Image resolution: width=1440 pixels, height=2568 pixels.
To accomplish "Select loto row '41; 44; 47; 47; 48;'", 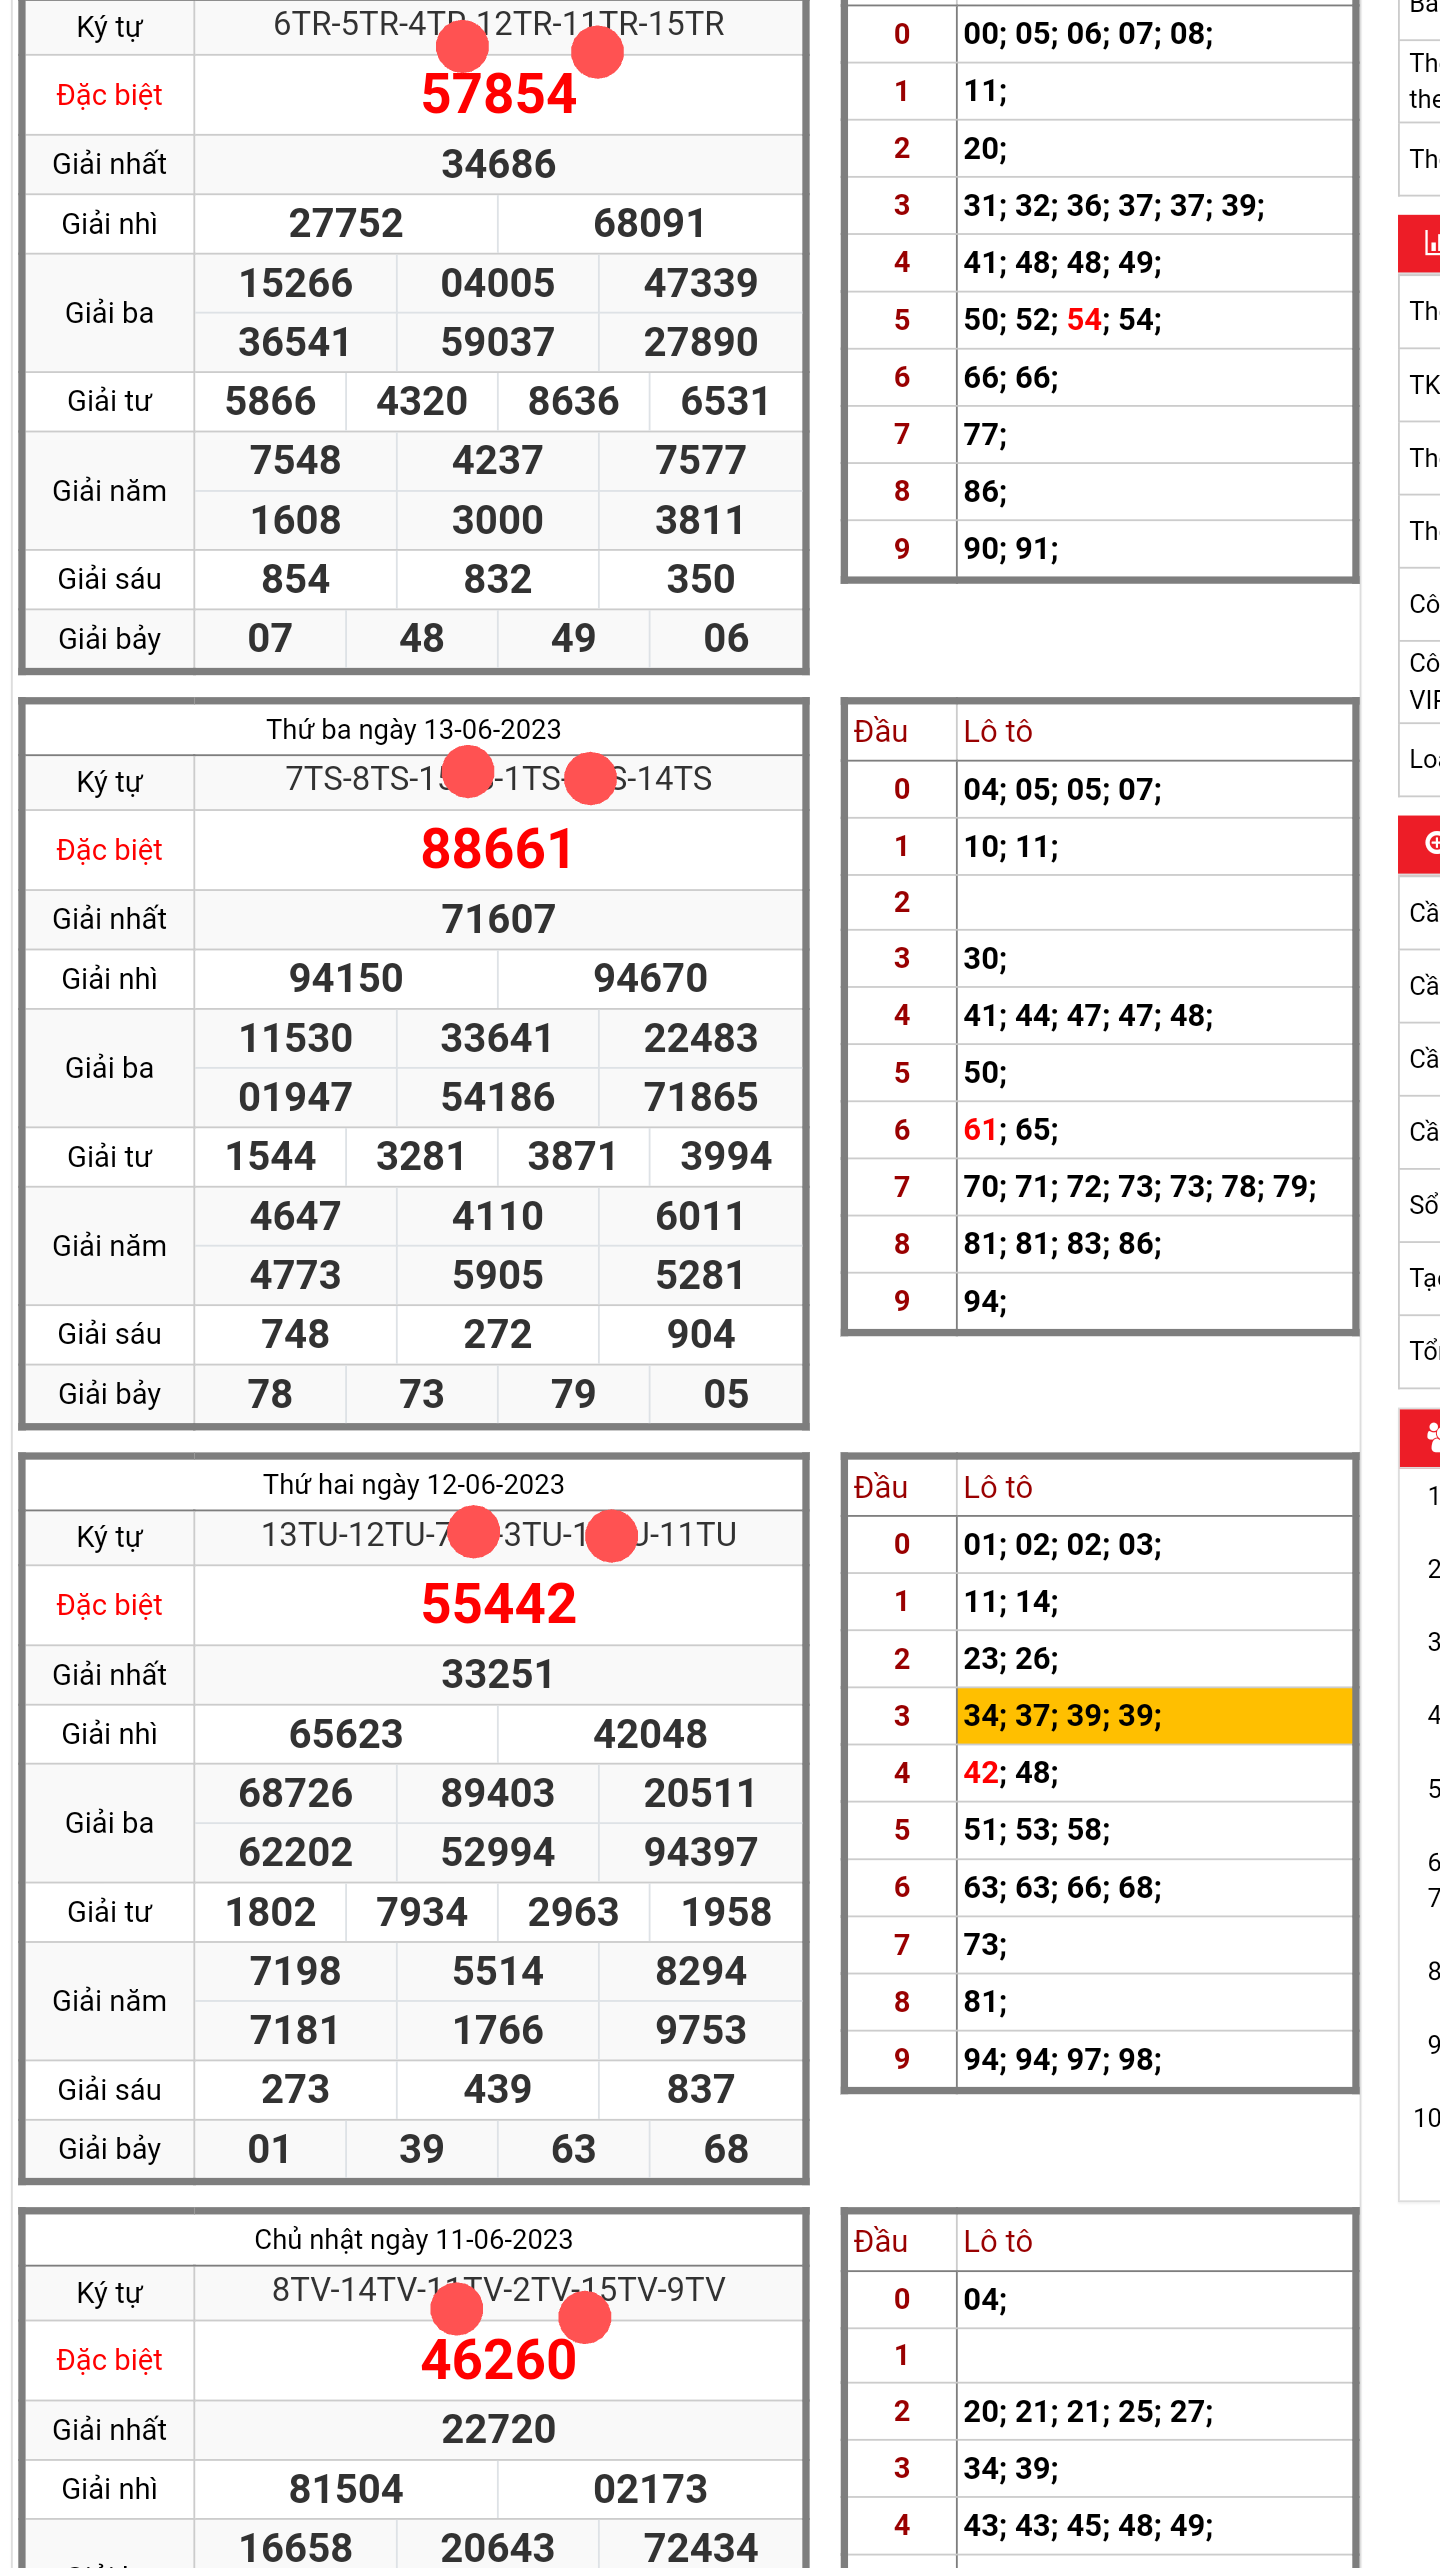I will pyautogui.click(x=1154, y=1016).
